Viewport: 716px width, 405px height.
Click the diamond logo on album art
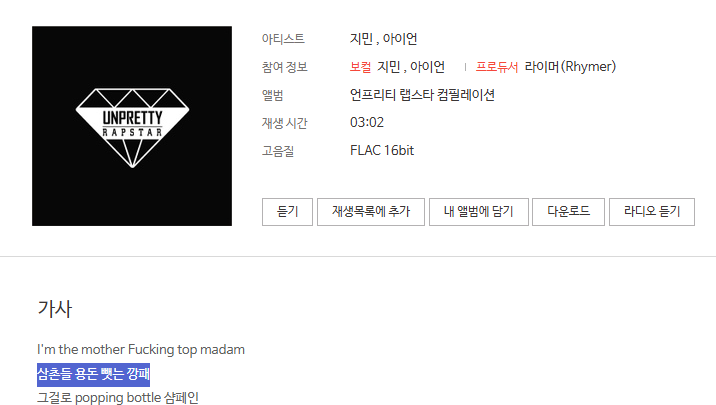coord(132,127)
